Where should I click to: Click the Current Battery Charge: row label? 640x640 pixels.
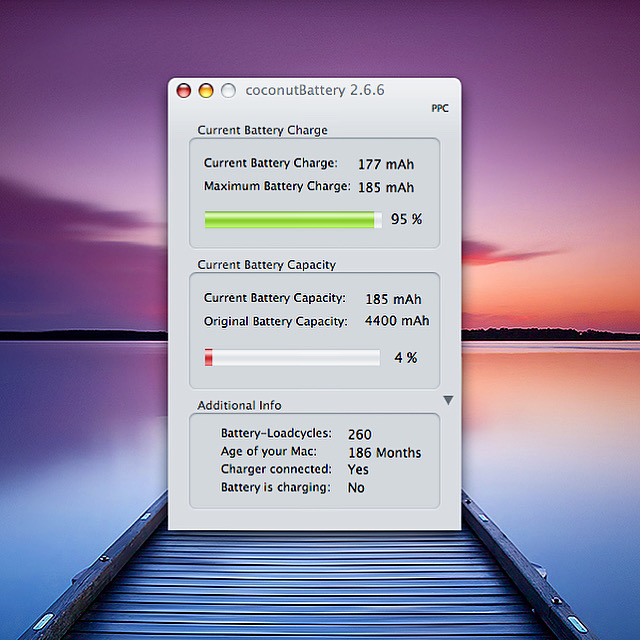[271, 163]
